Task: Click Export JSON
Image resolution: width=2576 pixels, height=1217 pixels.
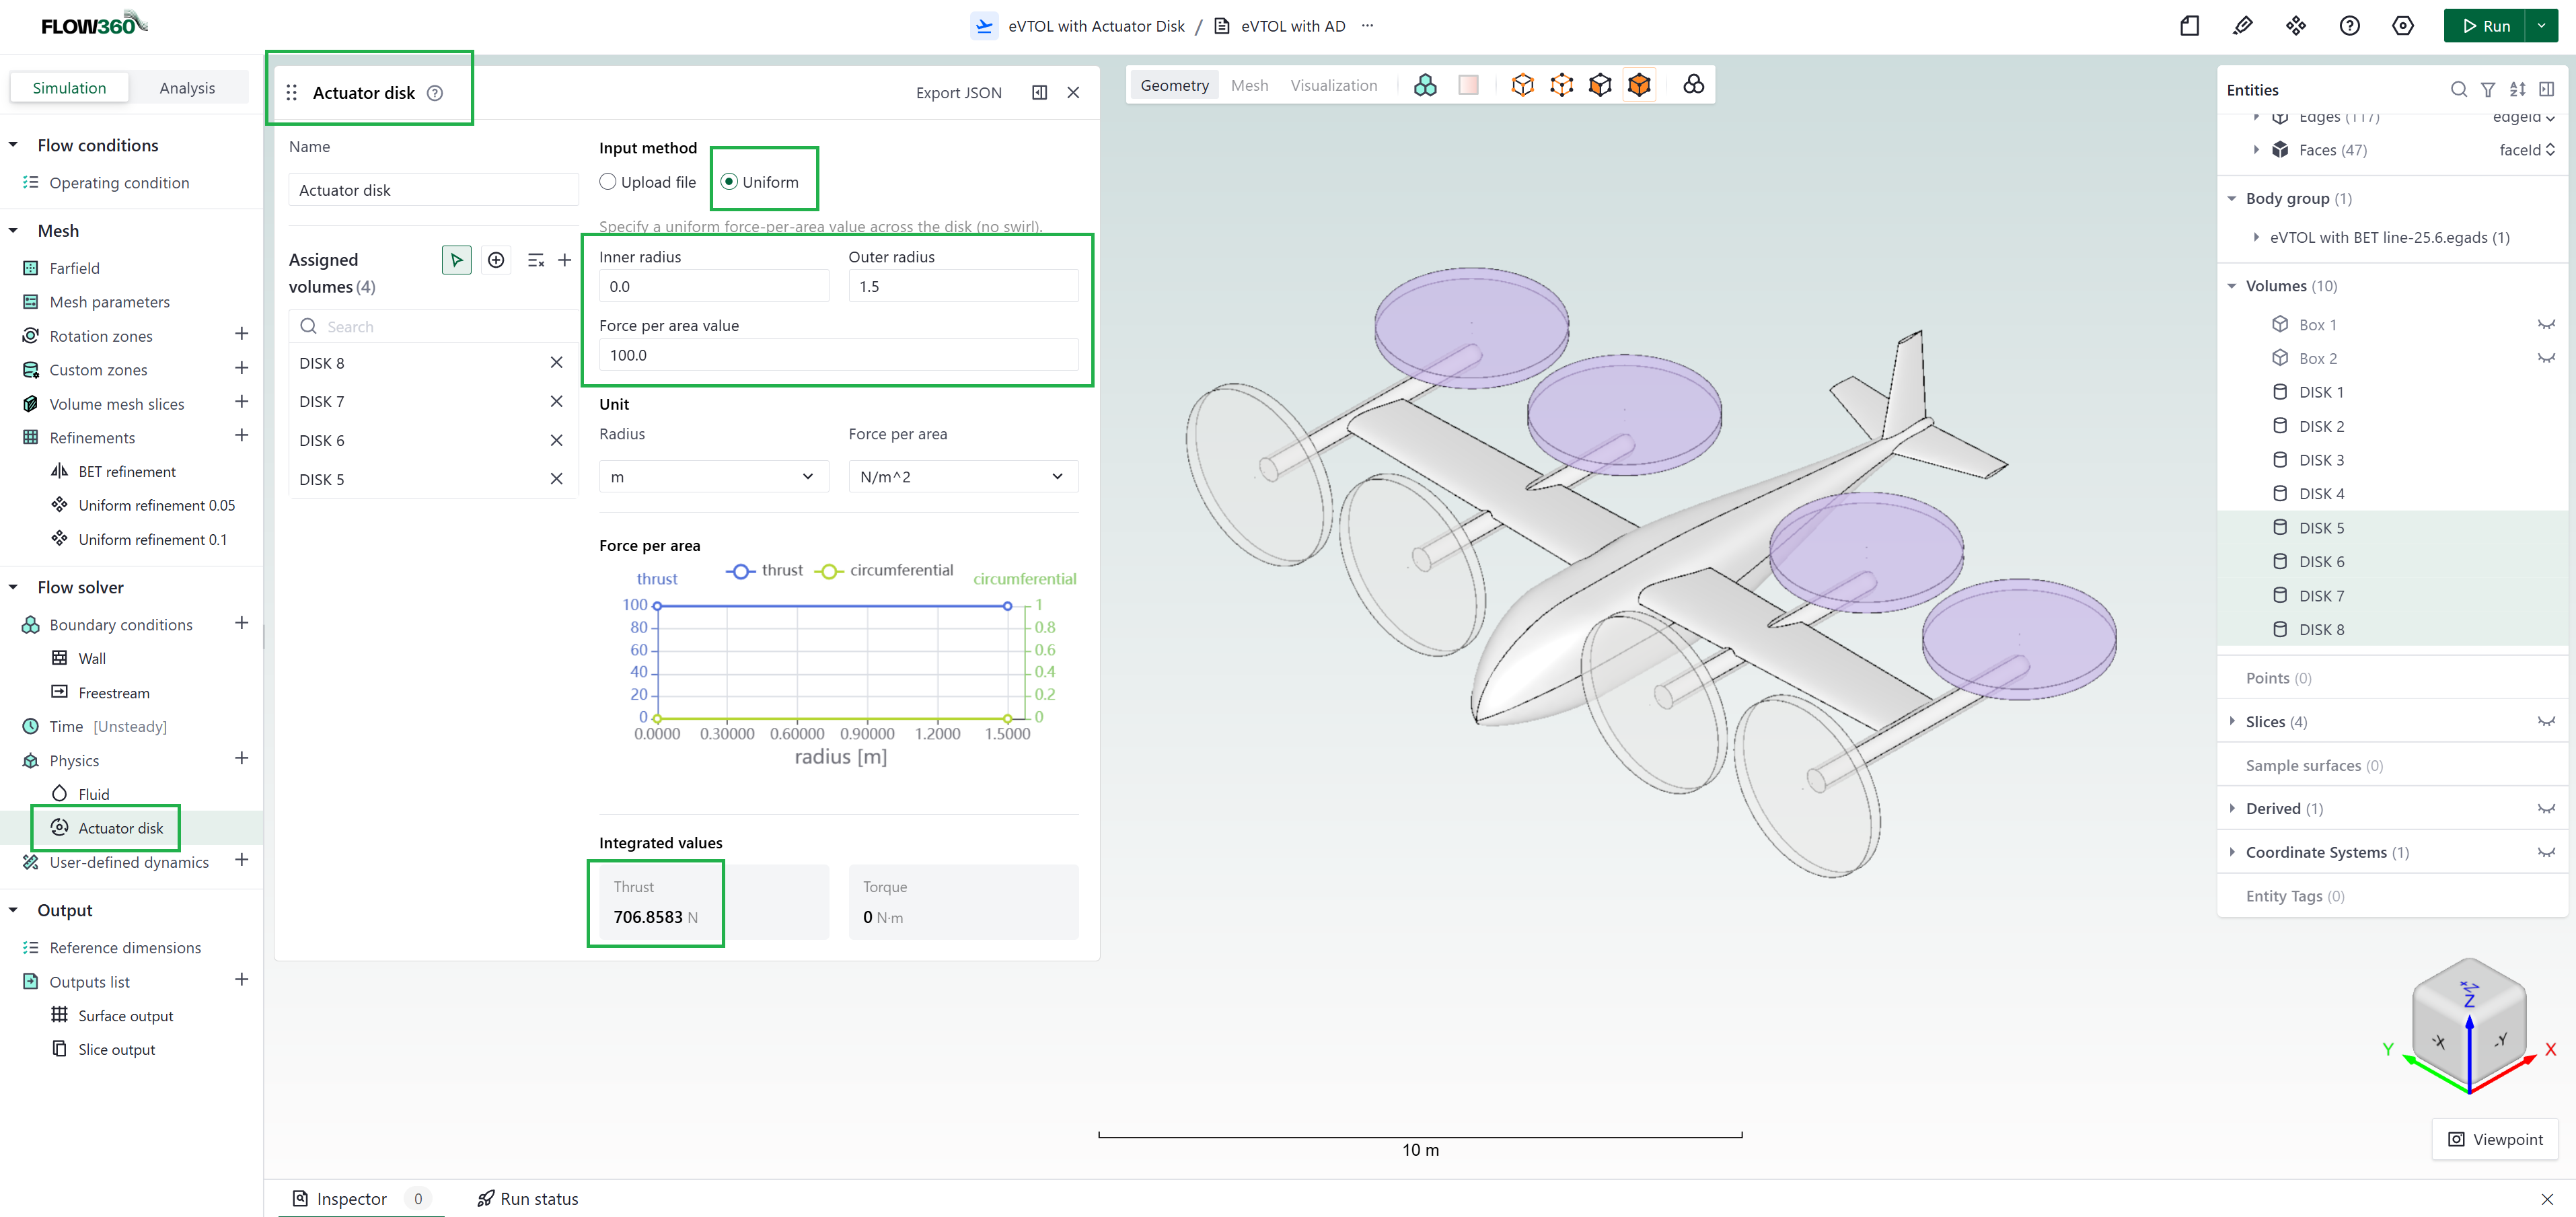Action: click(x=958, y=93)
